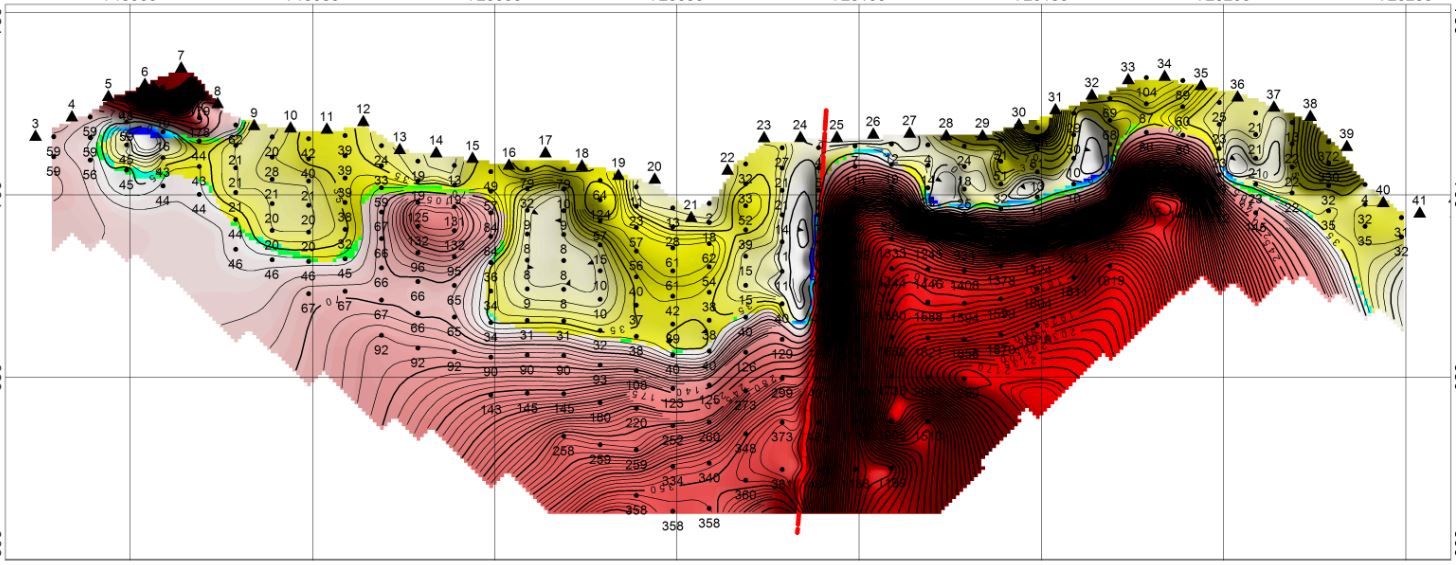The width and height of the screenshot is (1456, 565).
Task: Select station 41 triangle marker
Action: [1419, 212]
